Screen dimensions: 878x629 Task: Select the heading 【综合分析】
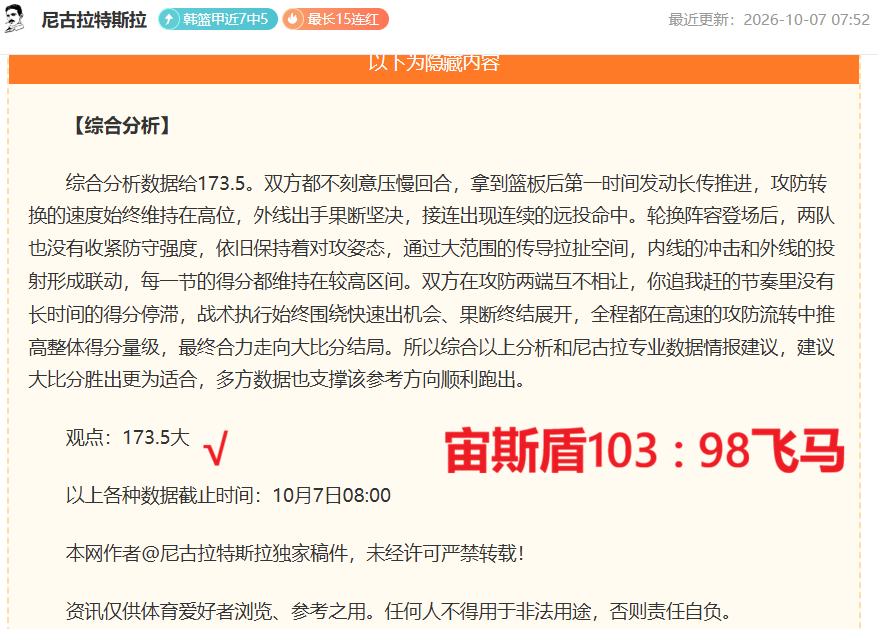(x=121, y=125)
